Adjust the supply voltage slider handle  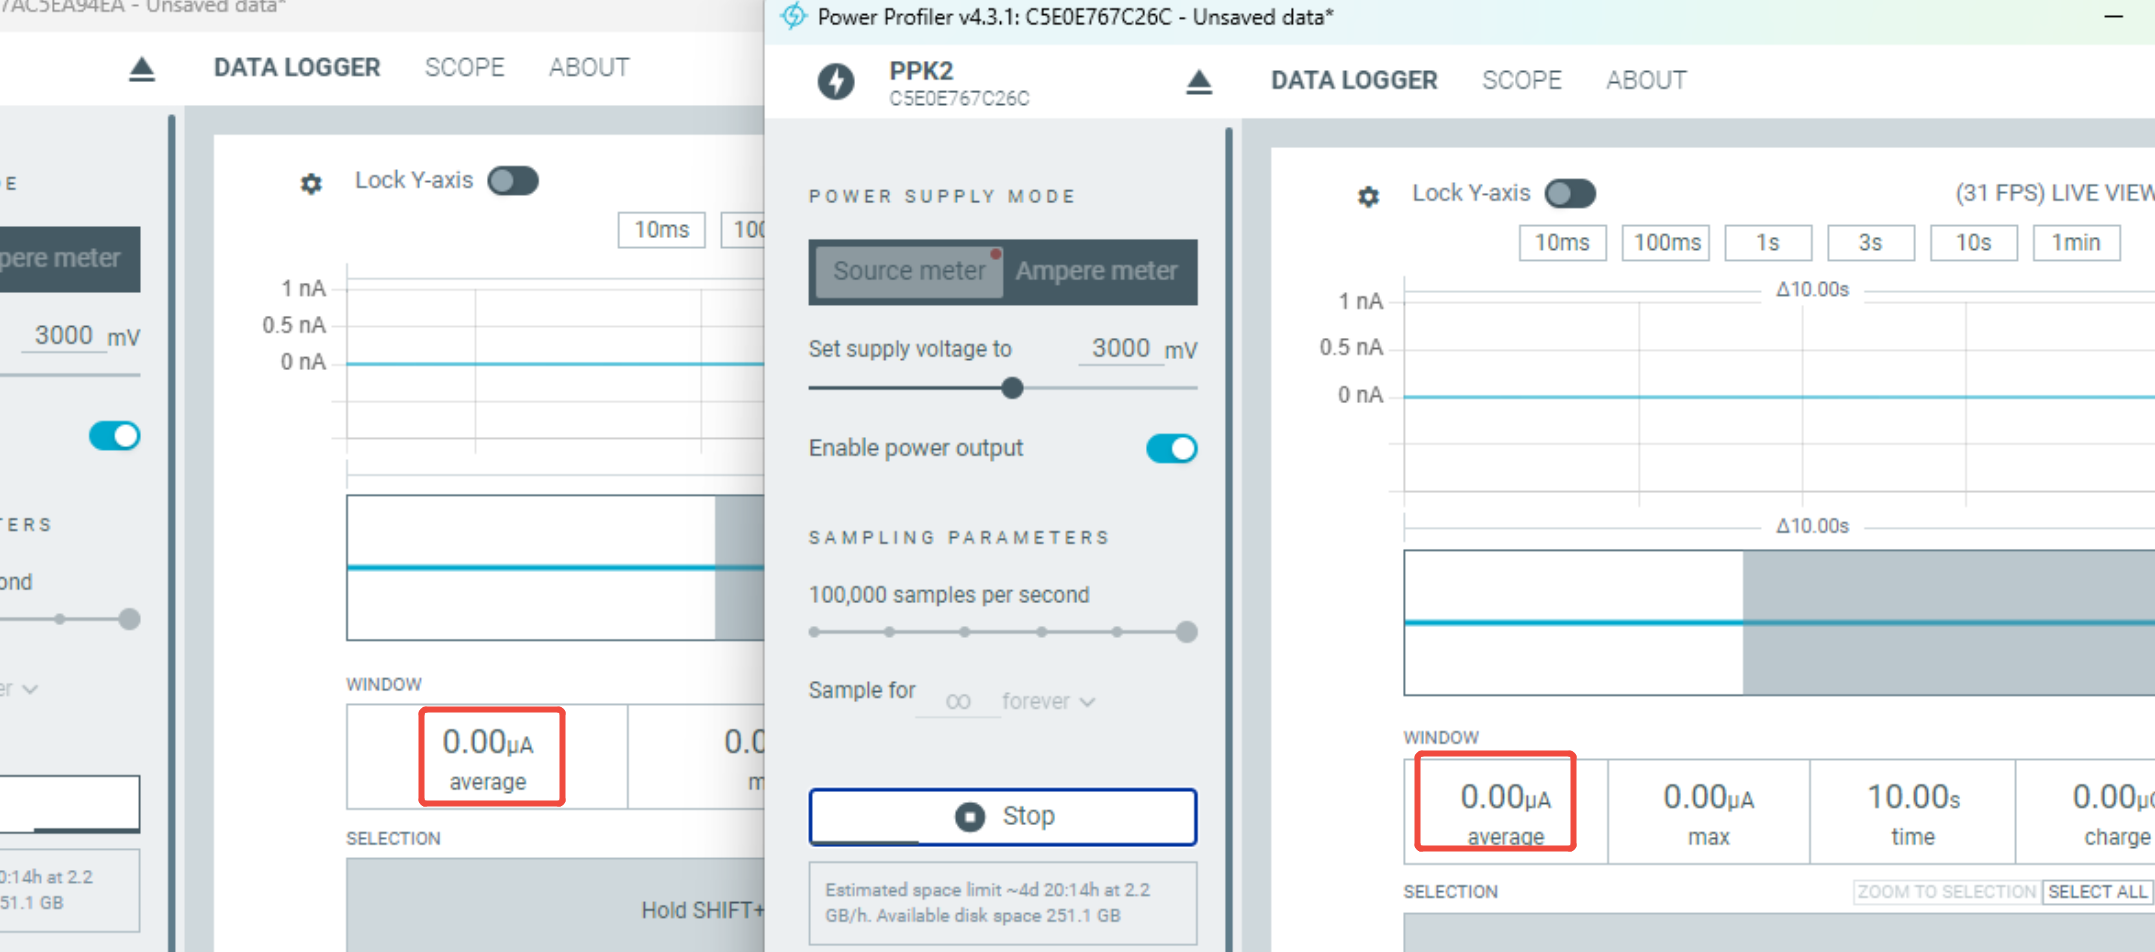coord(1012,388)
